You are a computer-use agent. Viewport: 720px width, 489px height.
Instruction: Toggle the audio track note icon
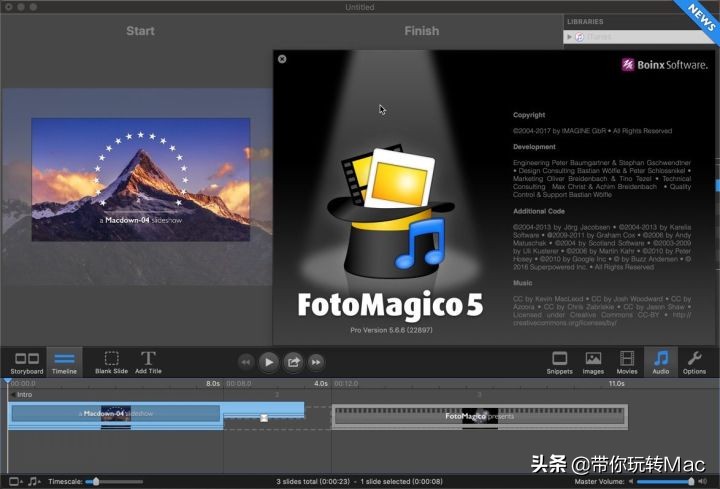33,481
